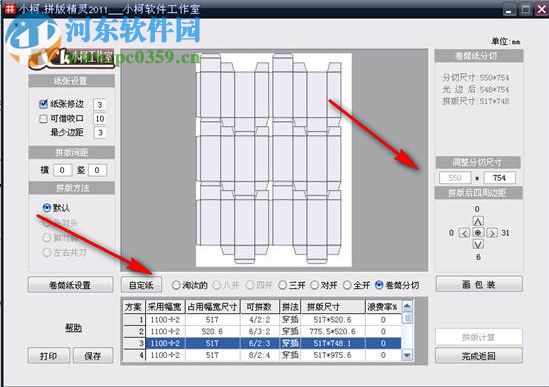This screenshot has width=549, height=387.
Task: Click the 竖 spacing input field
Action: click(x=97, y=170)
